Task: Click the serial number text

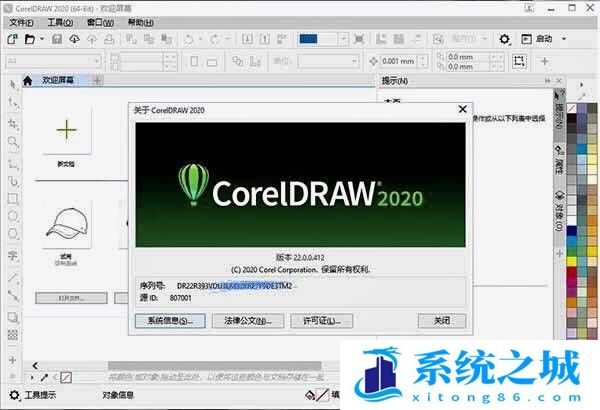Action: [x=235, y=286]
